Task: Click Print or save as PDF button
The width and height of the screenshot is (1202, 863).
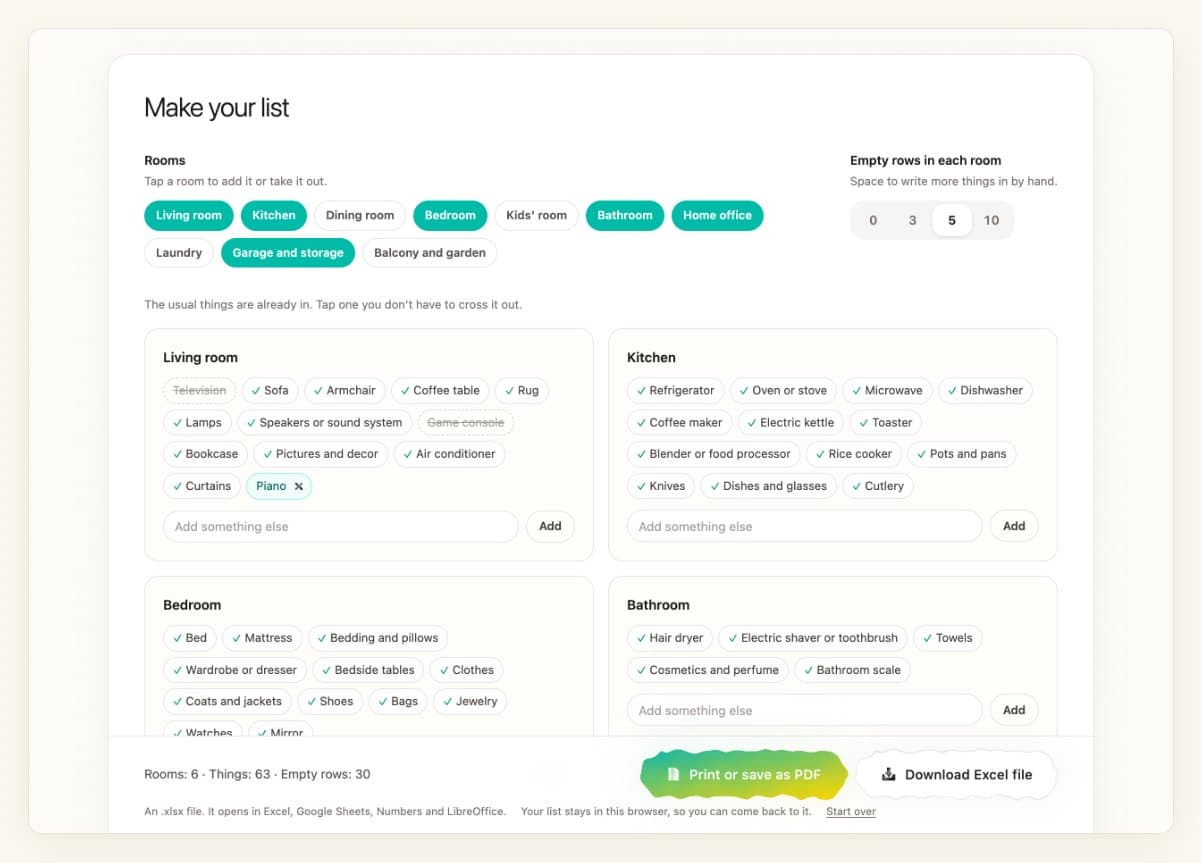Action: click(x=744, y=774)
